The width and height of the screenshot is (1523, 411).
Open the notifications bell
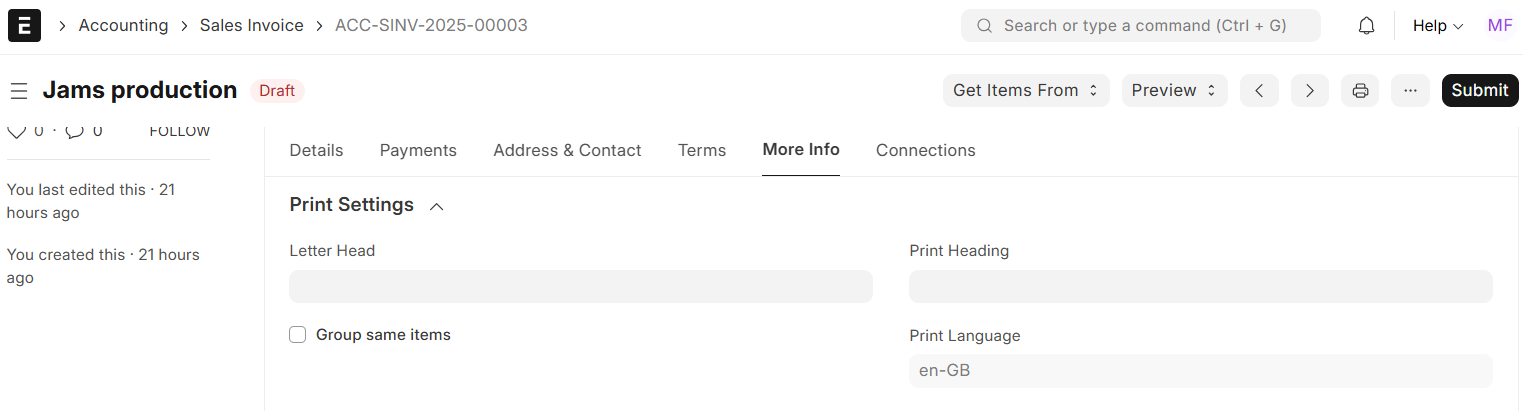pos(1366,26)
